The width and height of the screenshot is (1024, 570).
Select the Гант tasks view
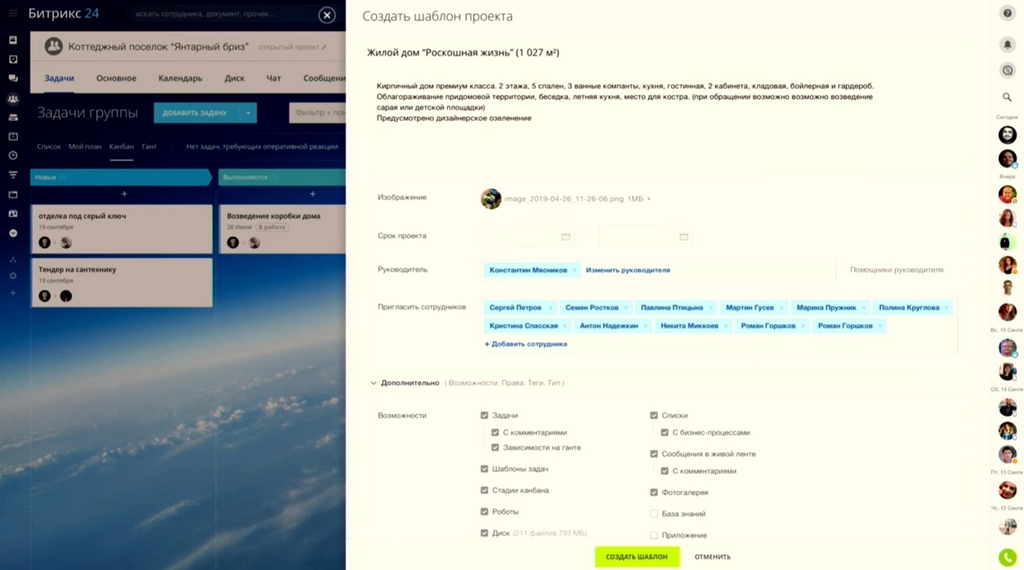pos(150,147)
